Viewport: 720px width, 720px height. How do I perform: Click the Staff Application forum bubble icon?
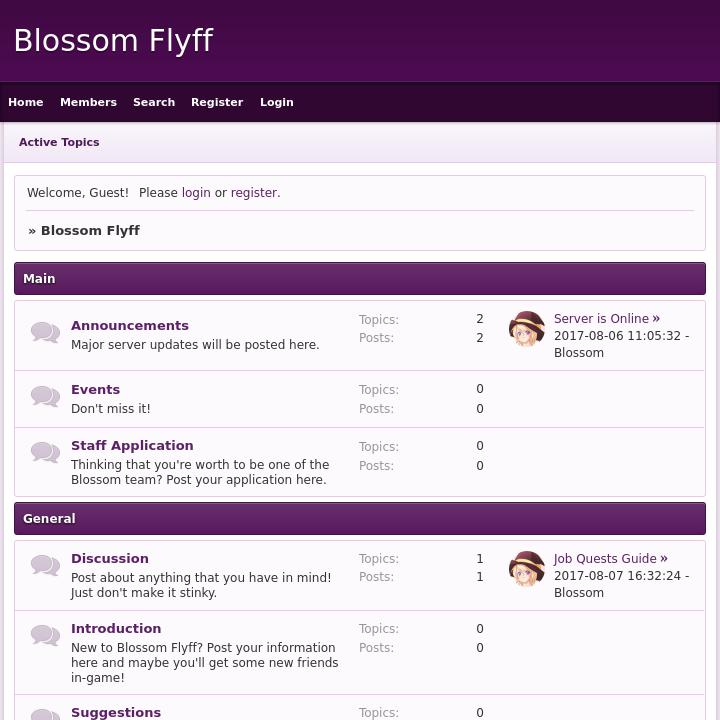click(x=45, y=453)
